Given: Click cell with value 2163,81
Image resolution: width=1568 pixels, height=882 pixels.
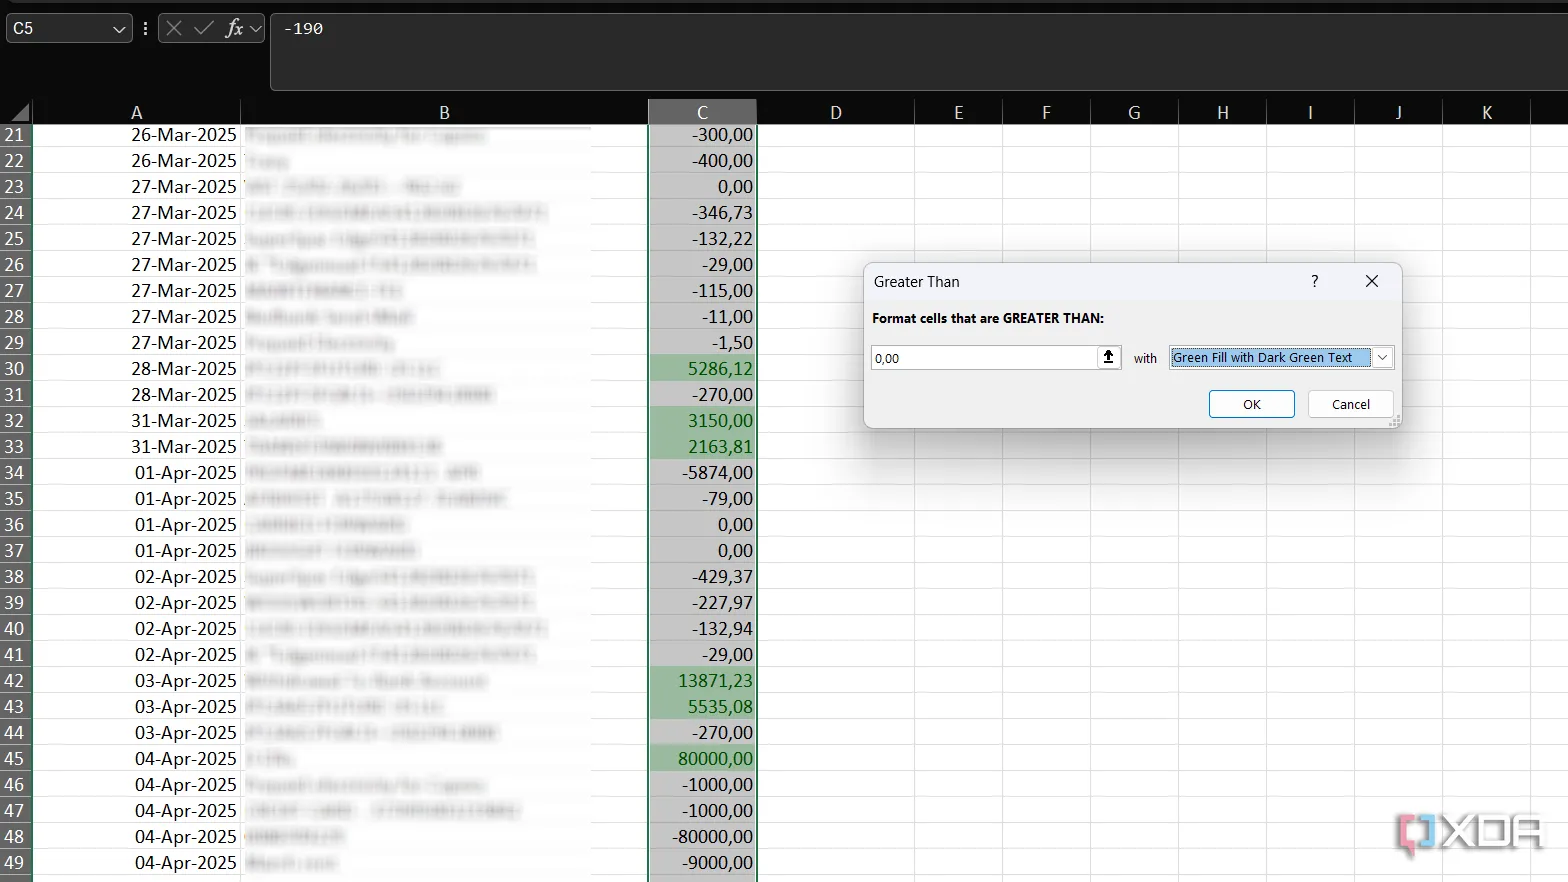Looking at the screenshot, I should 702,447.
